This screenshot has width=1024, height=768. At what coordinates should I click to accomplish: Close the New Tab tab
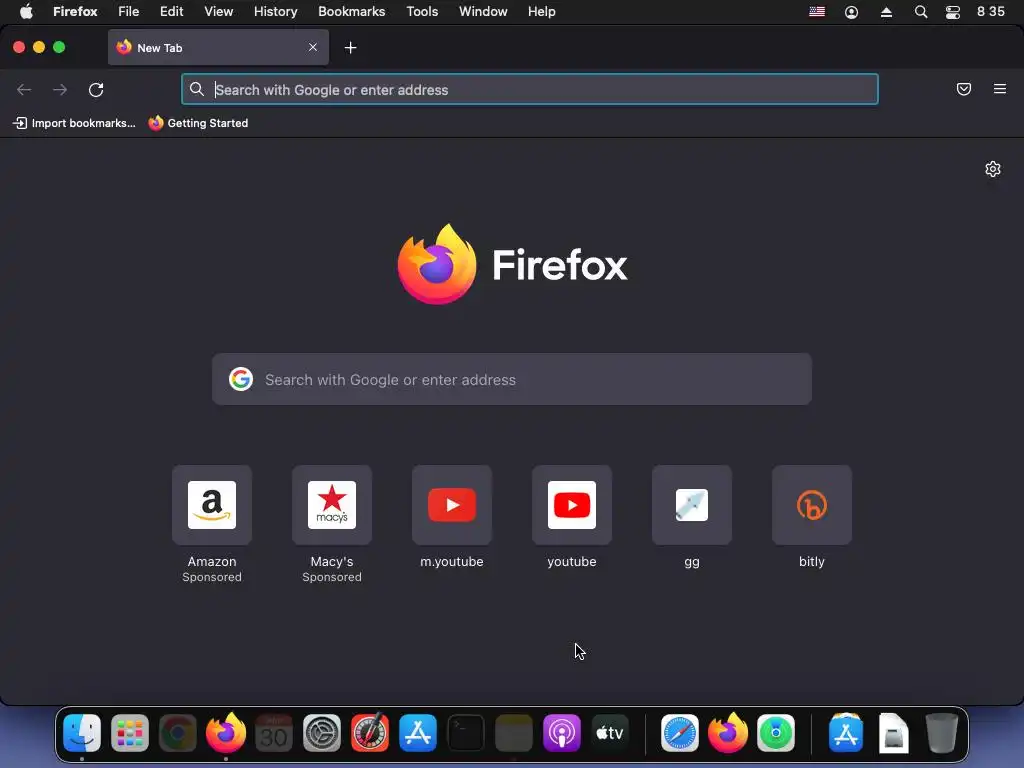click(x=313, y=47)
